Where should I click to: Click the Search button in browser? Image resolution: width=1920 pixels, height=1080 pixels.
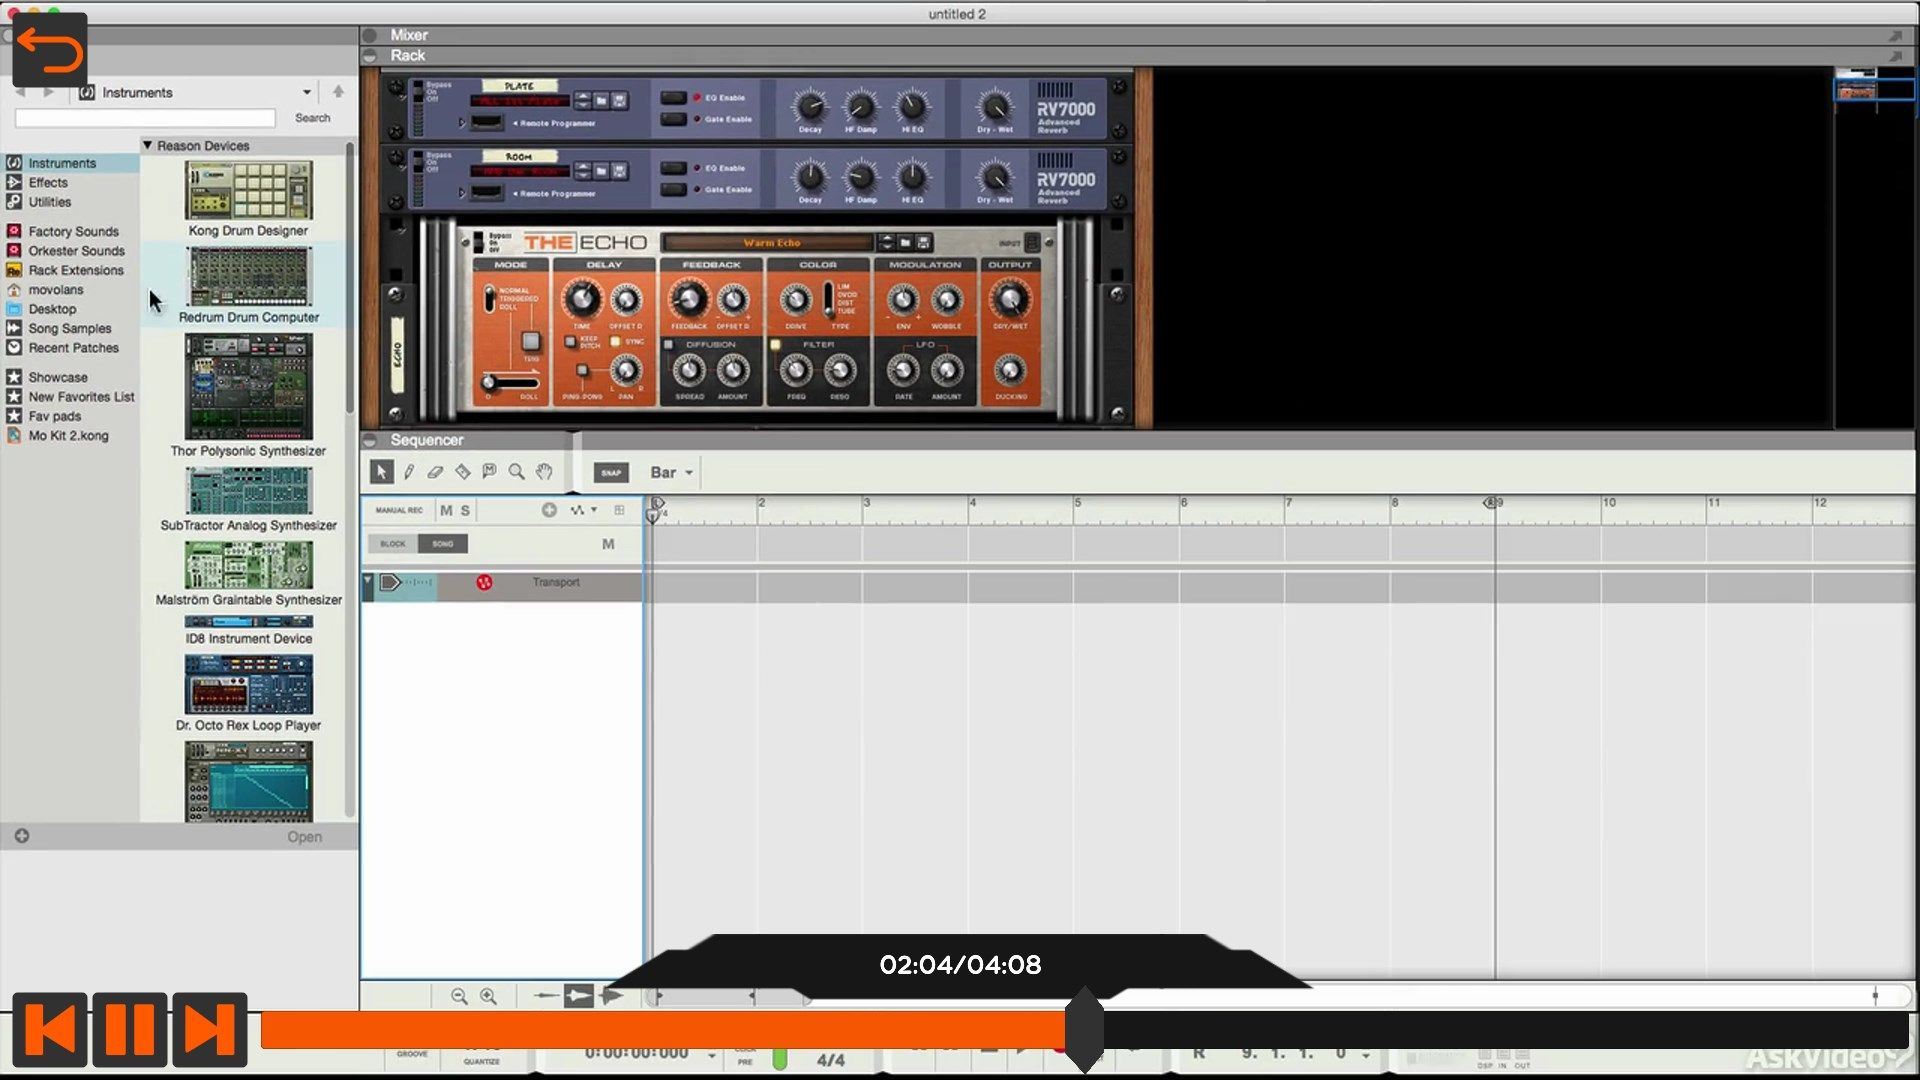312,118
